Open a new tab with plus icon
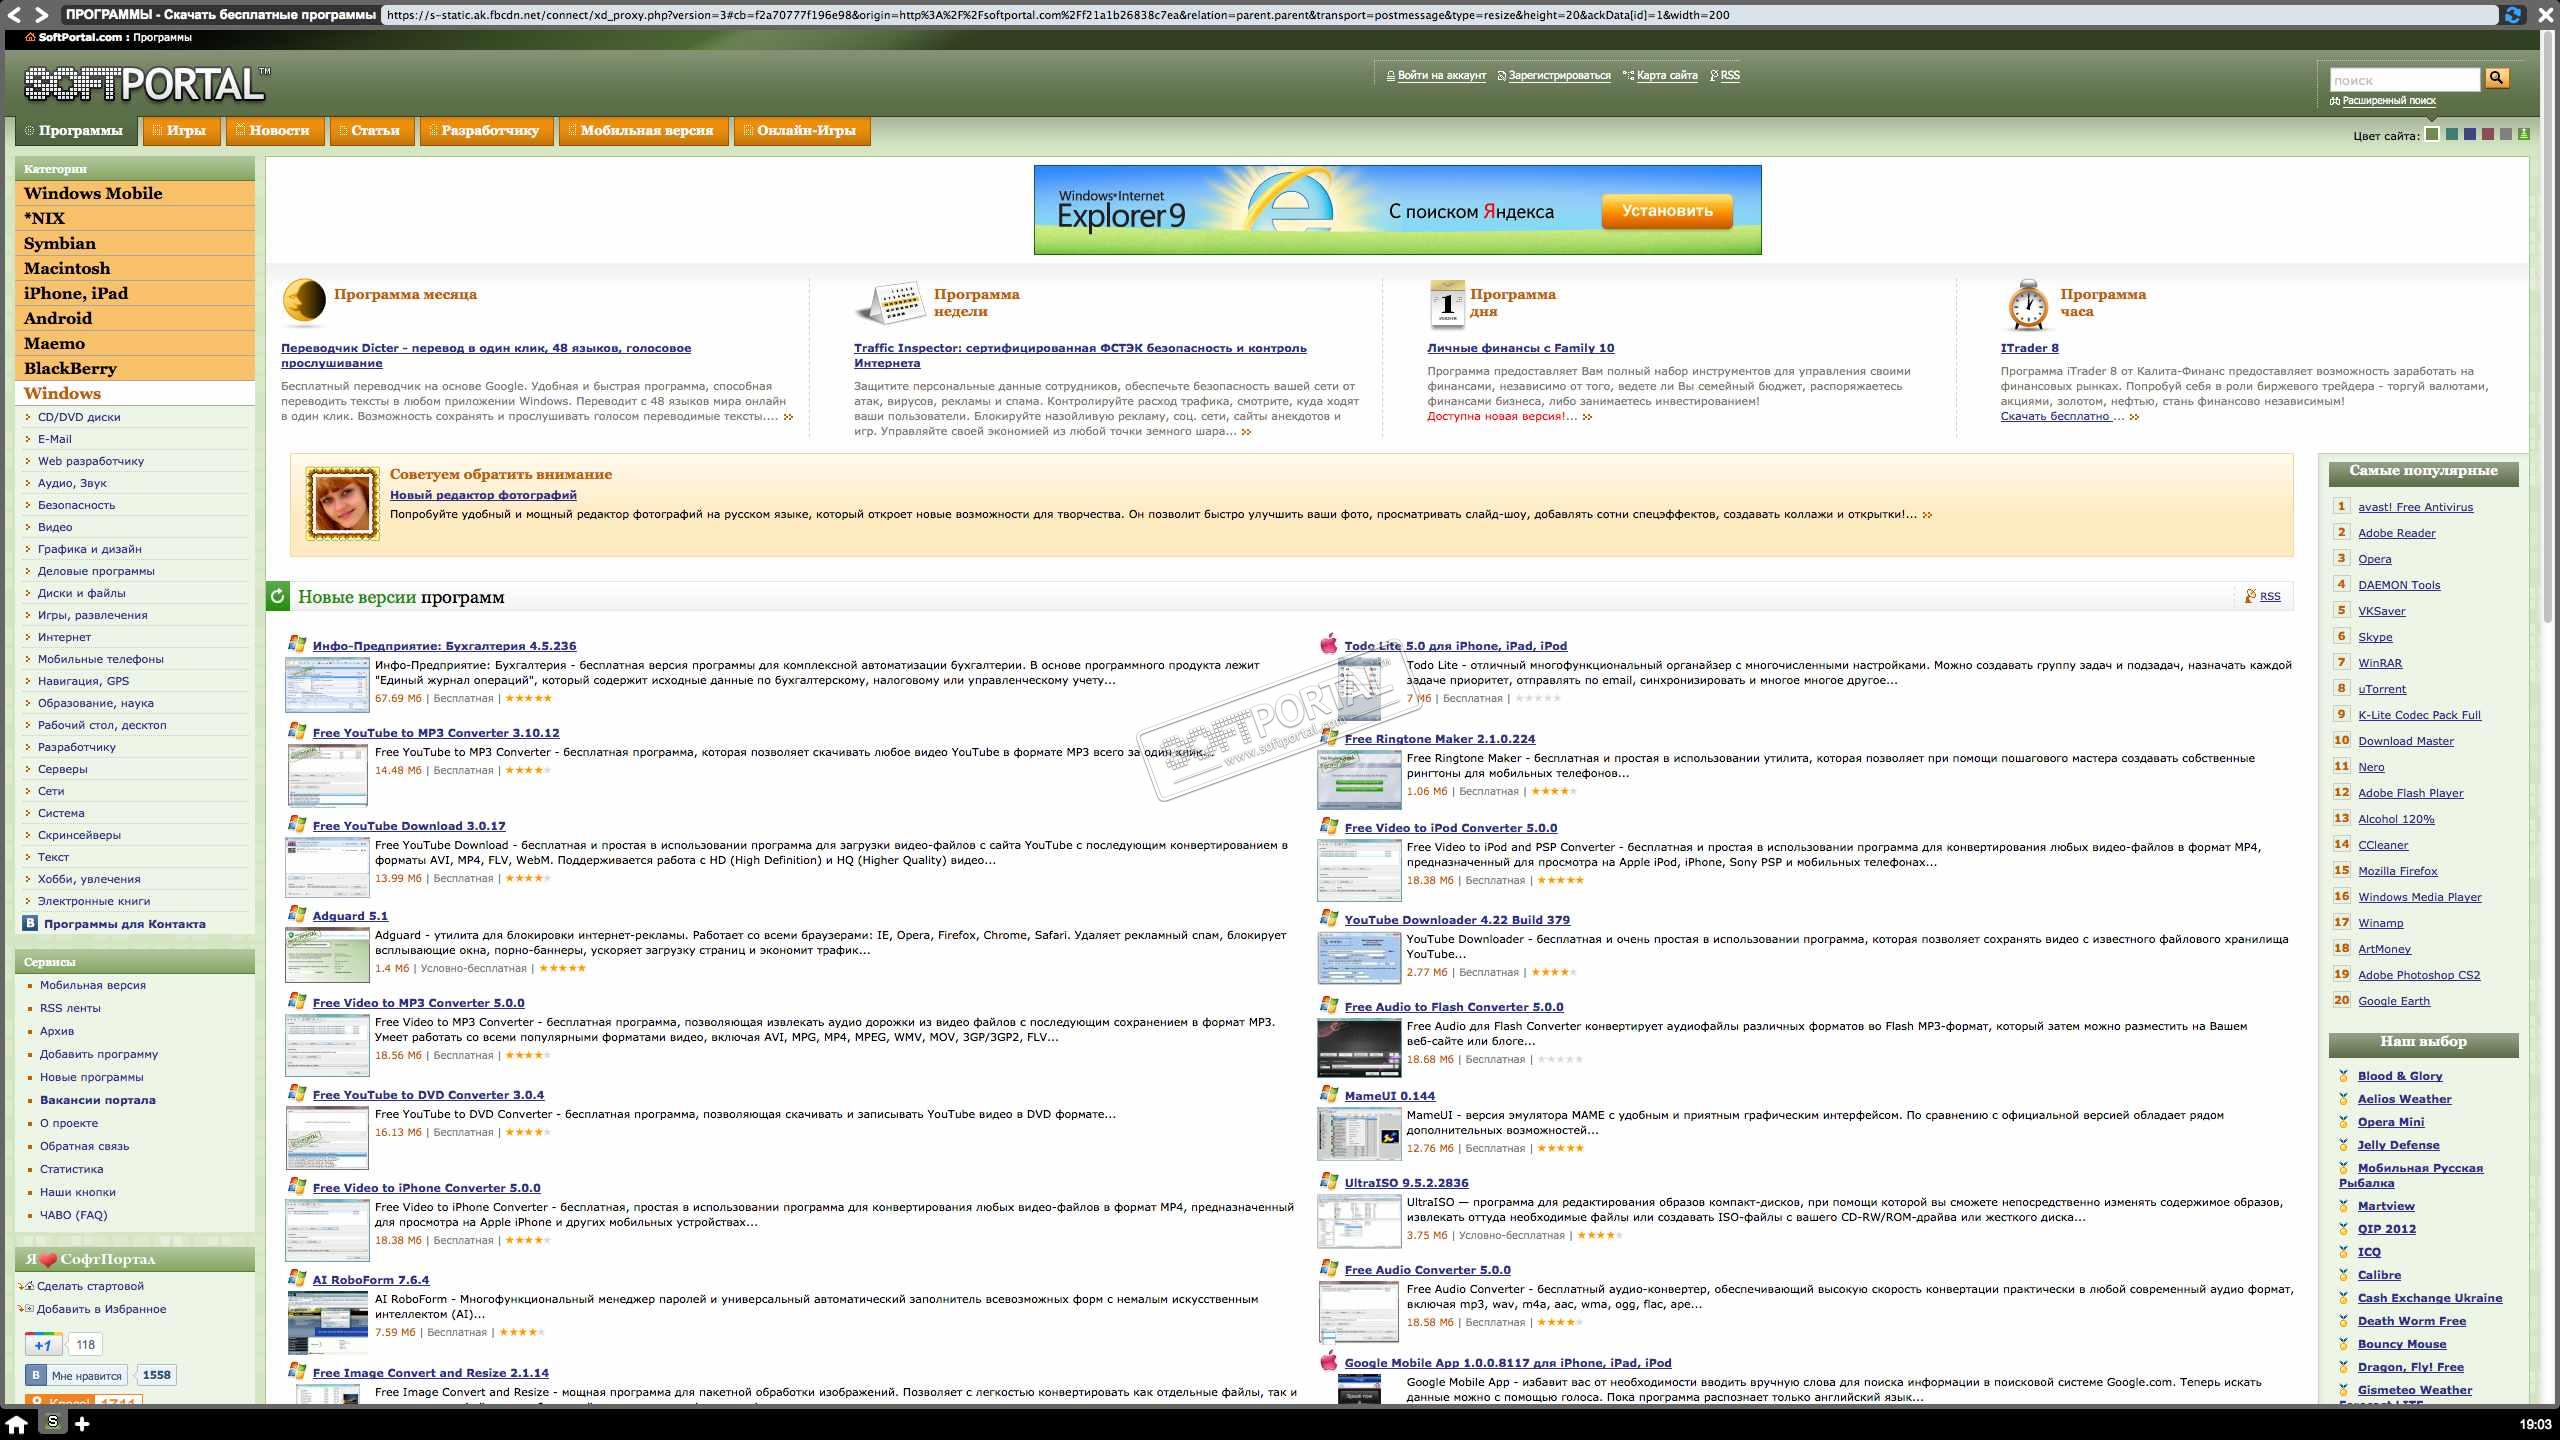 tap(82, 1423)
